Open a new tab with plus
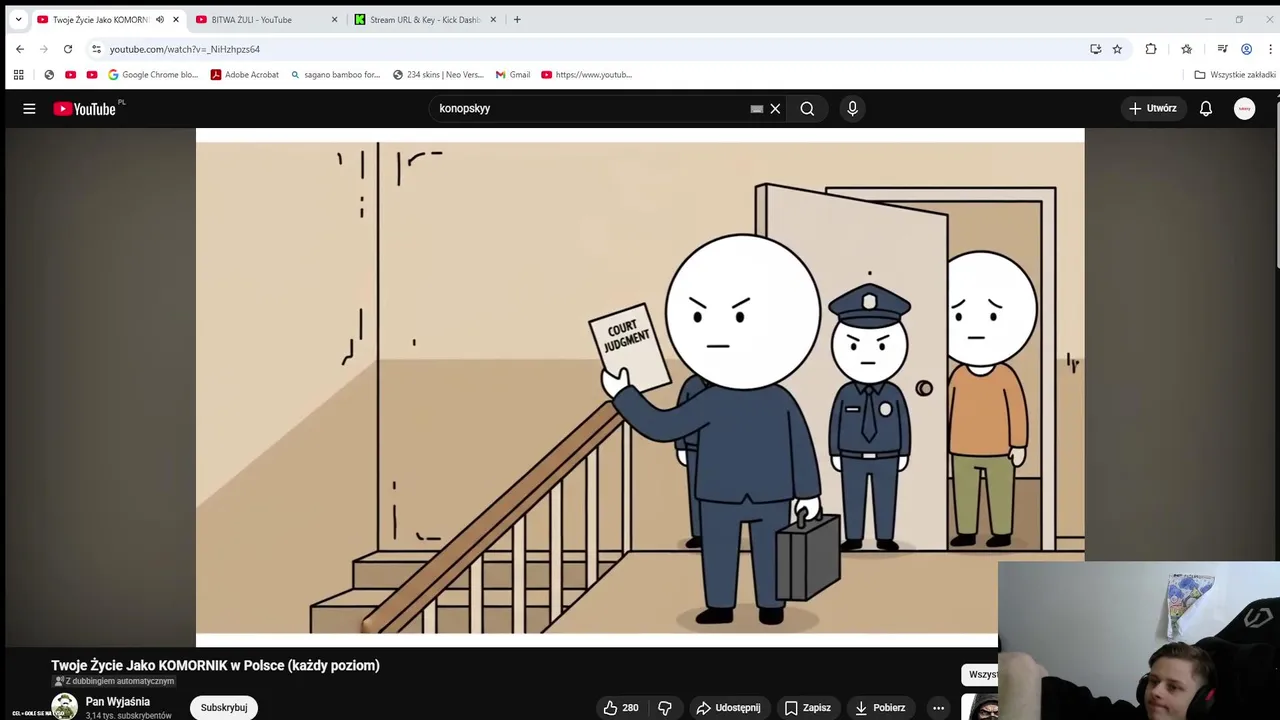 (517, 19)
